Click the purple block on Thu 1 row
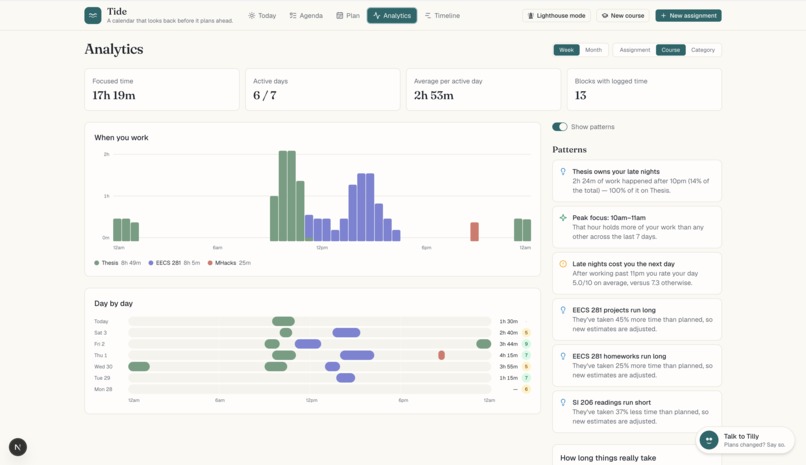 [357, 355]
